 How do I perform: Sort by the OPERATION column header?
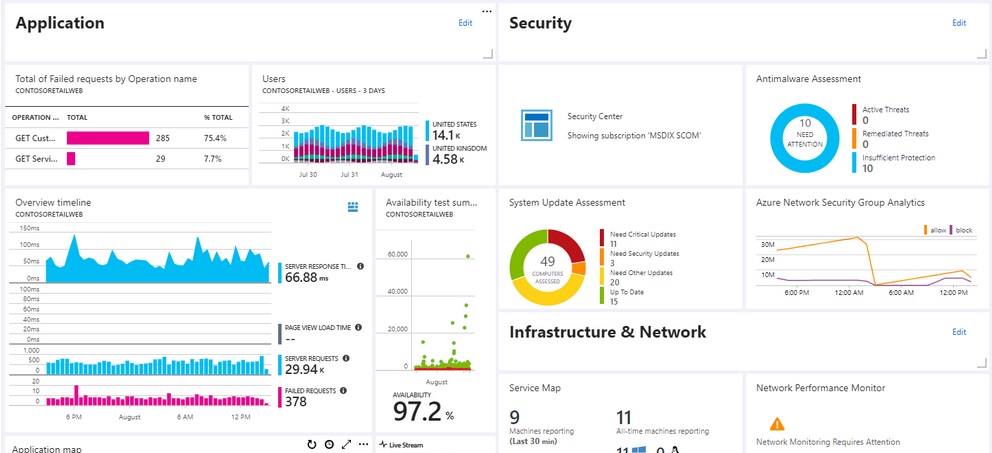click(35, 117)
